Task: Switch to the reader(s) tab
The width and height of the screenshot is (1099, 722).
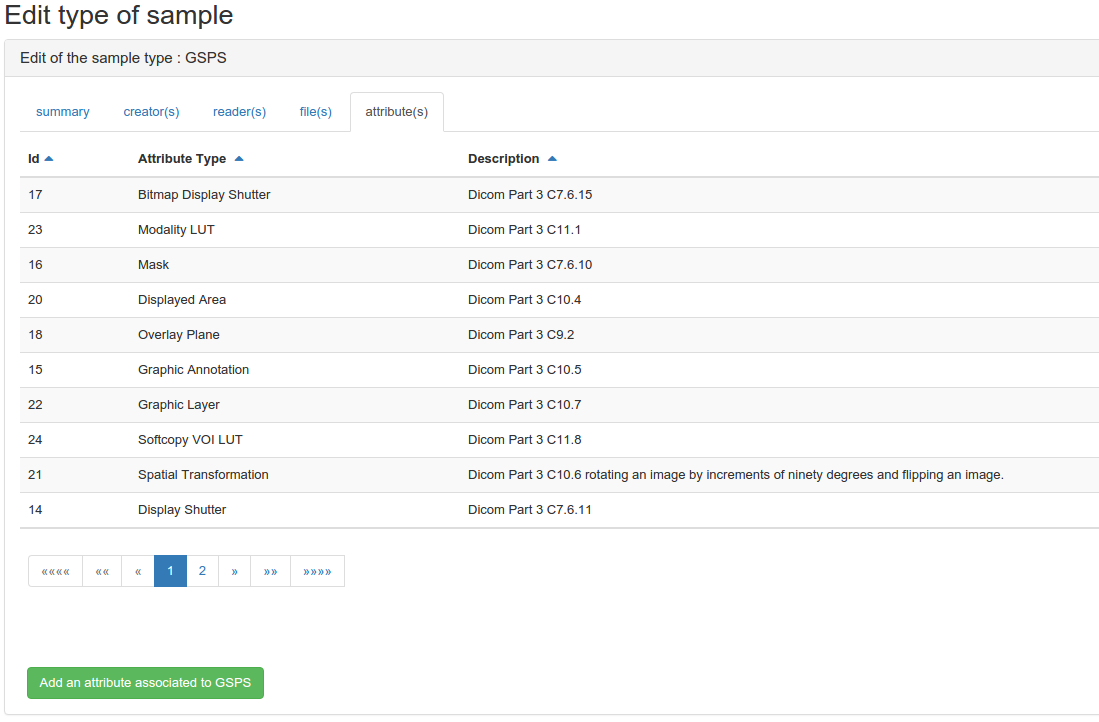Action: click(x=239, y=112)
